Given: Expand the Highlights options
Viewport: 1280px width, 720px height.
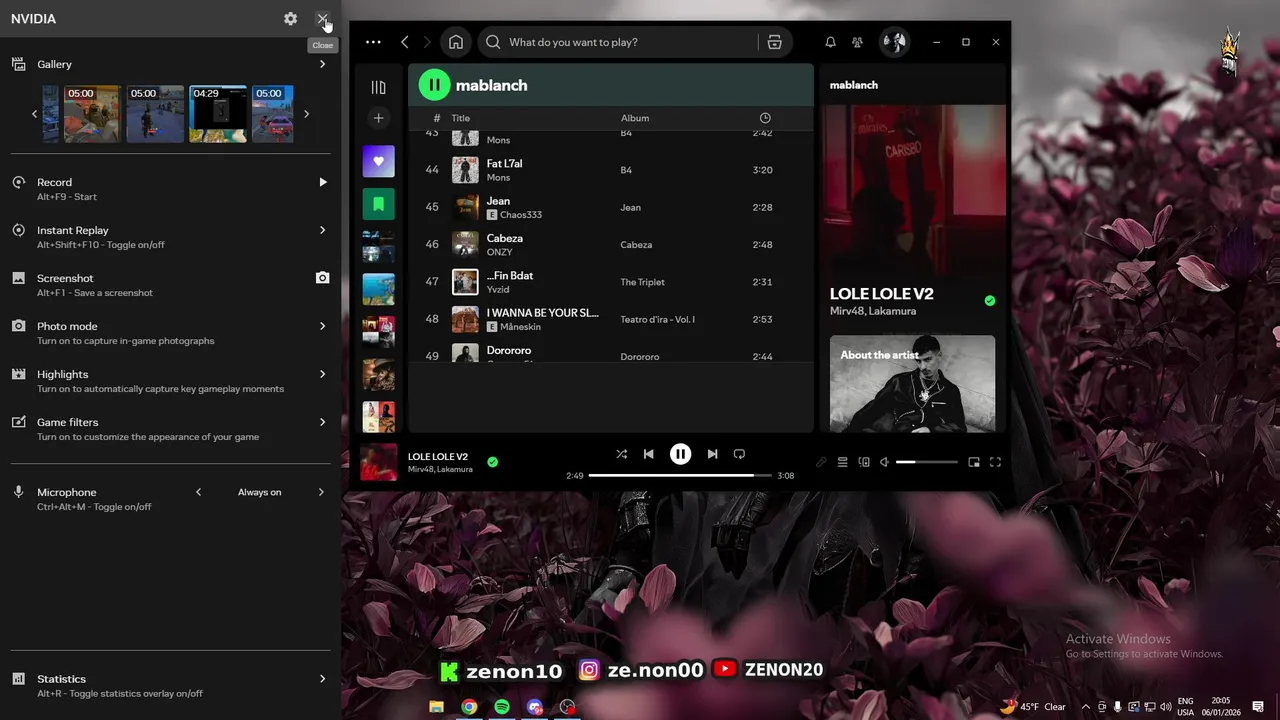Looking at the screenshot, I should [322, 374].
